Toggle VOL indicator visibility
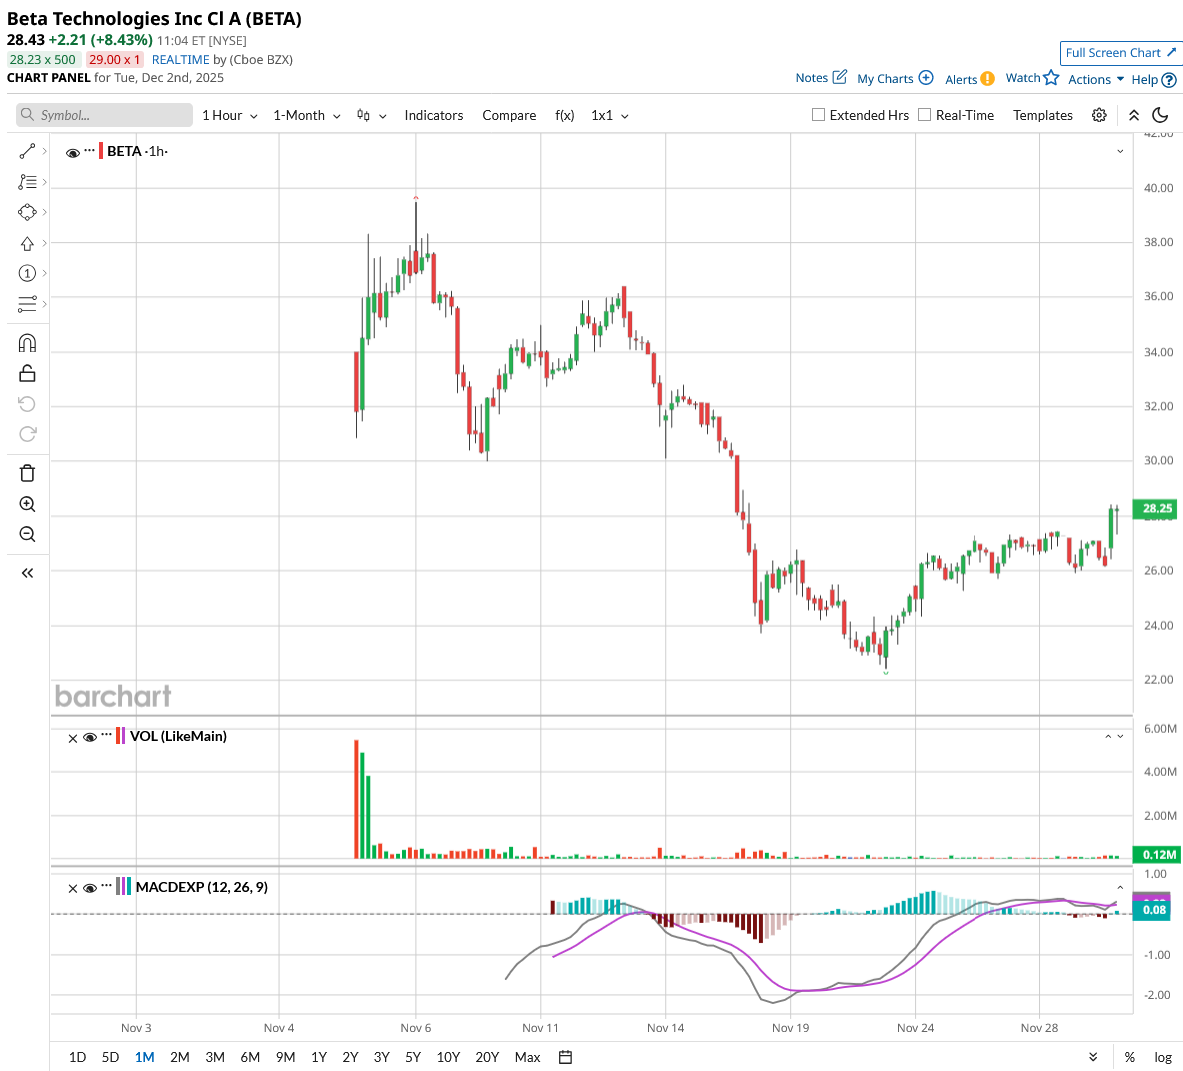This screenshot has height=1071, width=1183. [90, 738]
